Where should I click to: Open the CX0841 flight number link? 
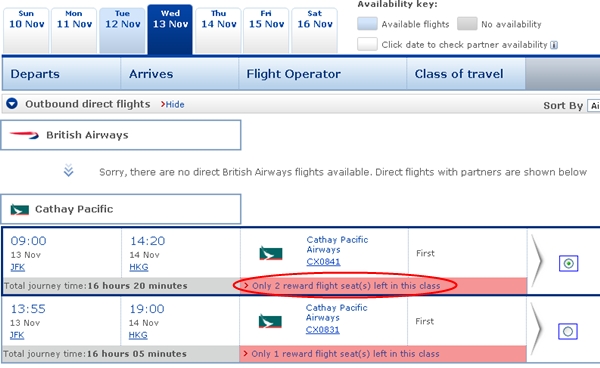point(323,262)
